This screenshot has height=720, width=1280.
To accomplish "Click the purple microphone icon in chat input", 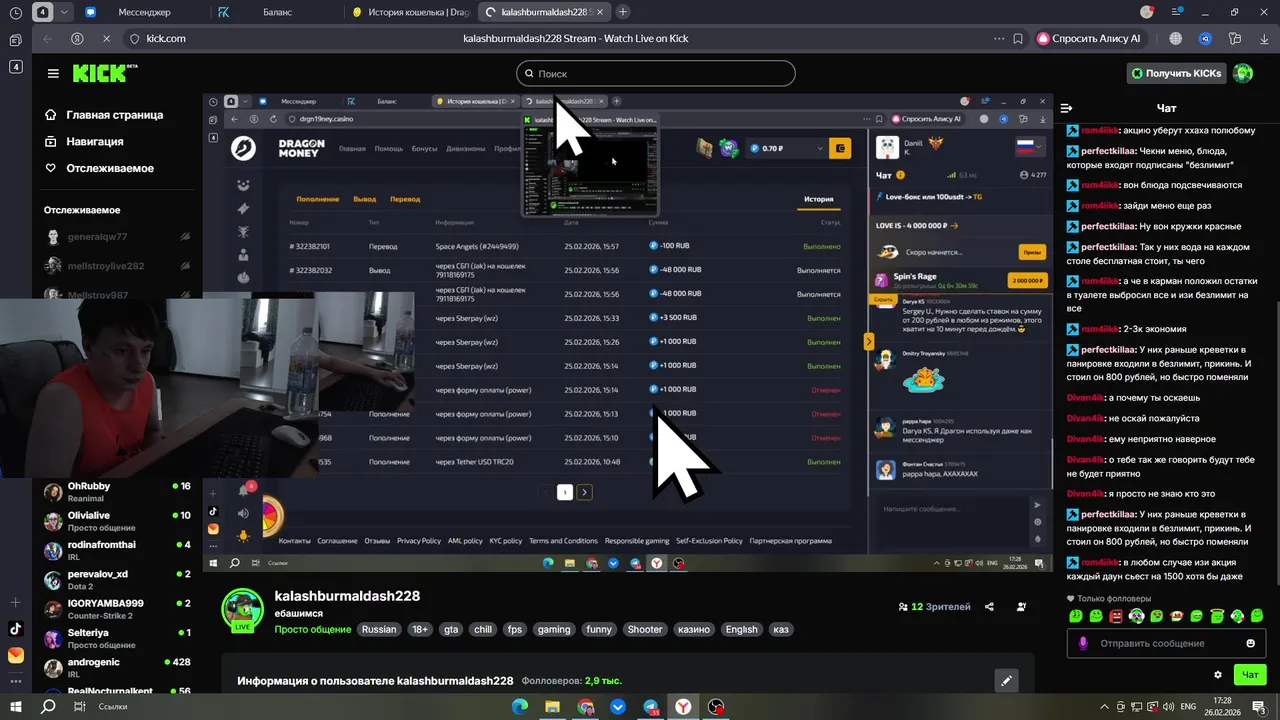I will (x=1082, y=643).
